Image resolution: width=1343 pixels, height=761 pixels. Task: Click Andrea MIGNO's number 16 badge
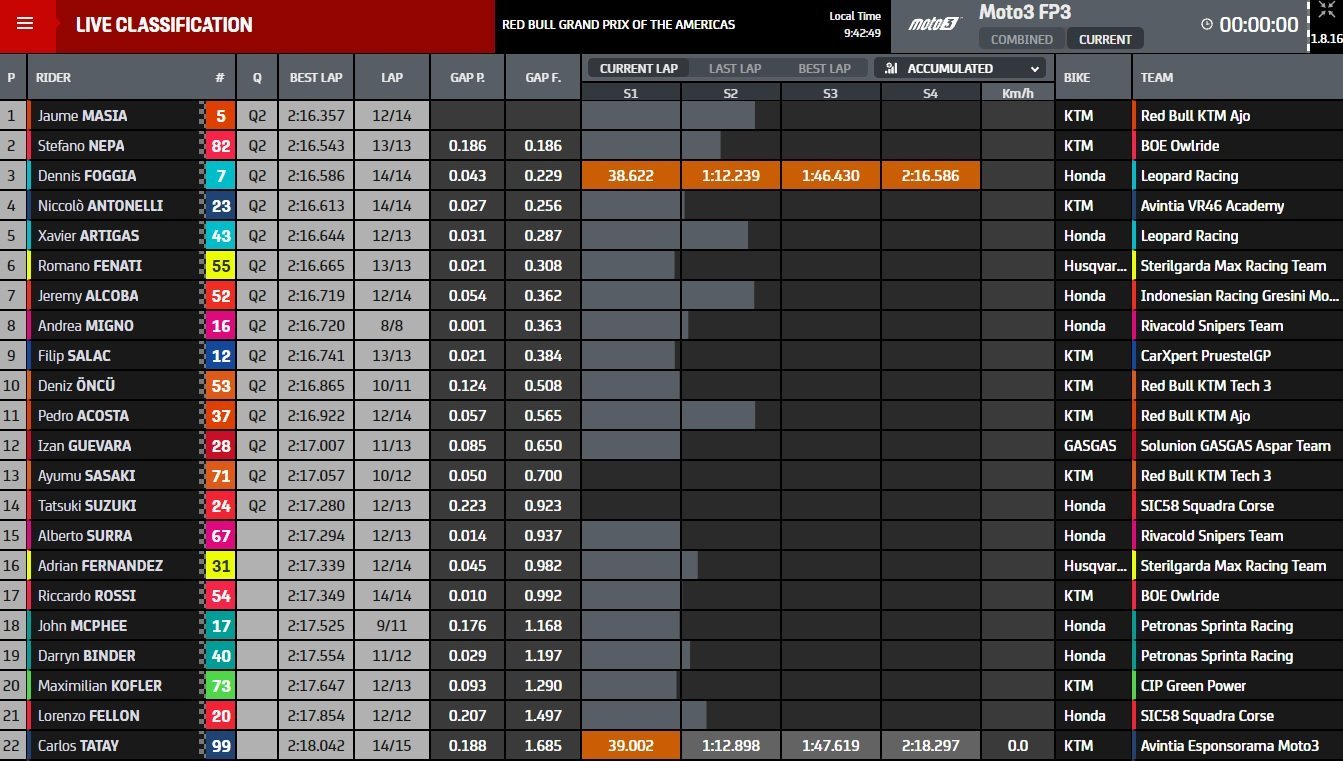pos(220,325)
